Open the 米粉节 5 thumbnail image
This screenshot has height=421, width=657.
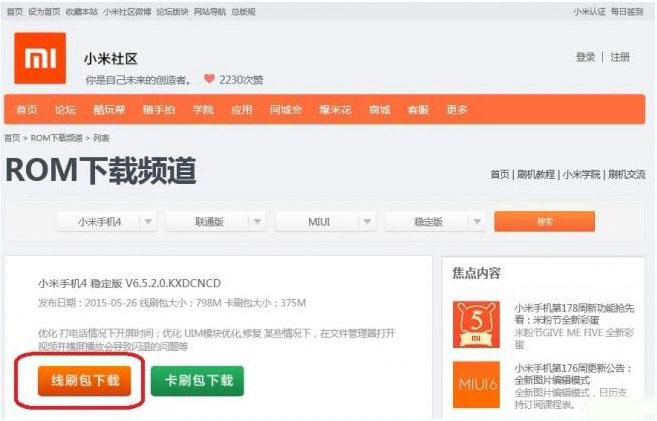coord(476,324)
